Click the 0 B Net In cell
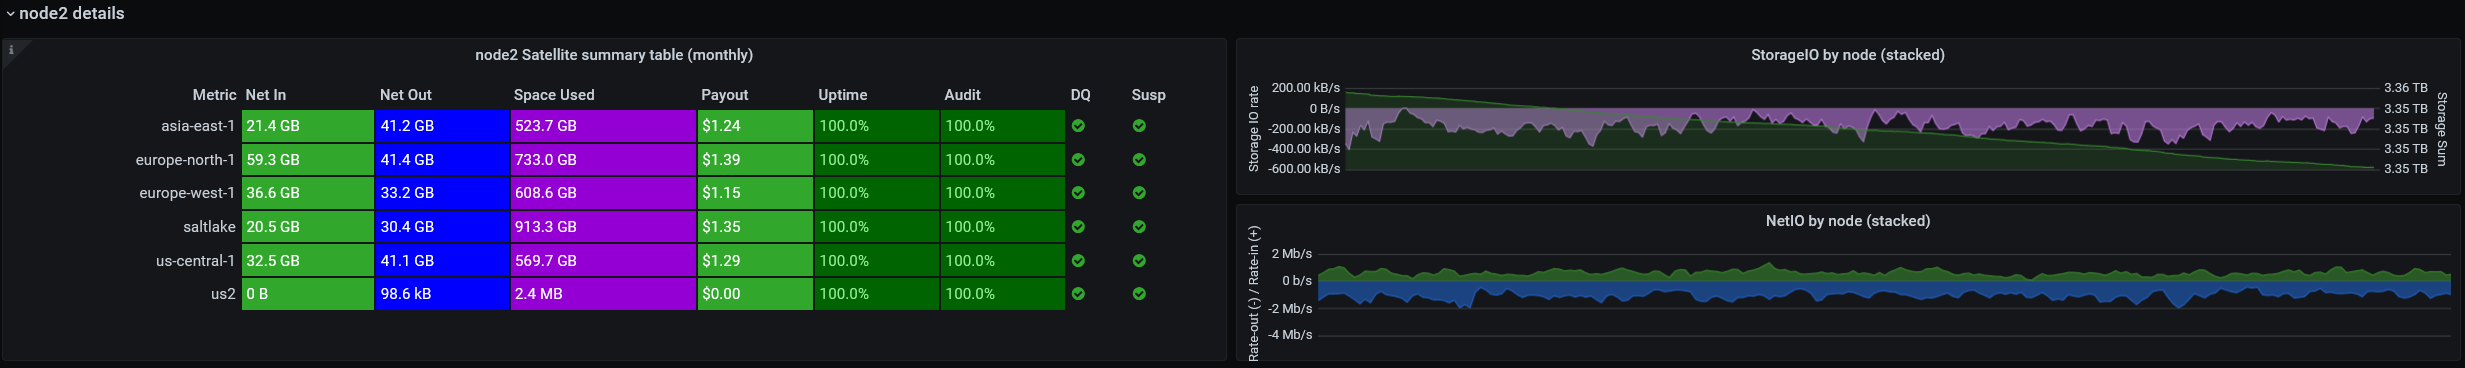The height and width of the screenshot is (368, 2465). pyautogui.click(x=308, y=294)
